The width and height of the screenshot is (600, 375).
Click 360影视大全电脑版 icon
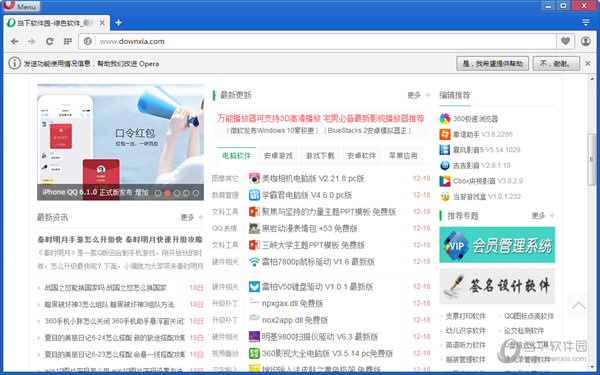coord(254,353)
